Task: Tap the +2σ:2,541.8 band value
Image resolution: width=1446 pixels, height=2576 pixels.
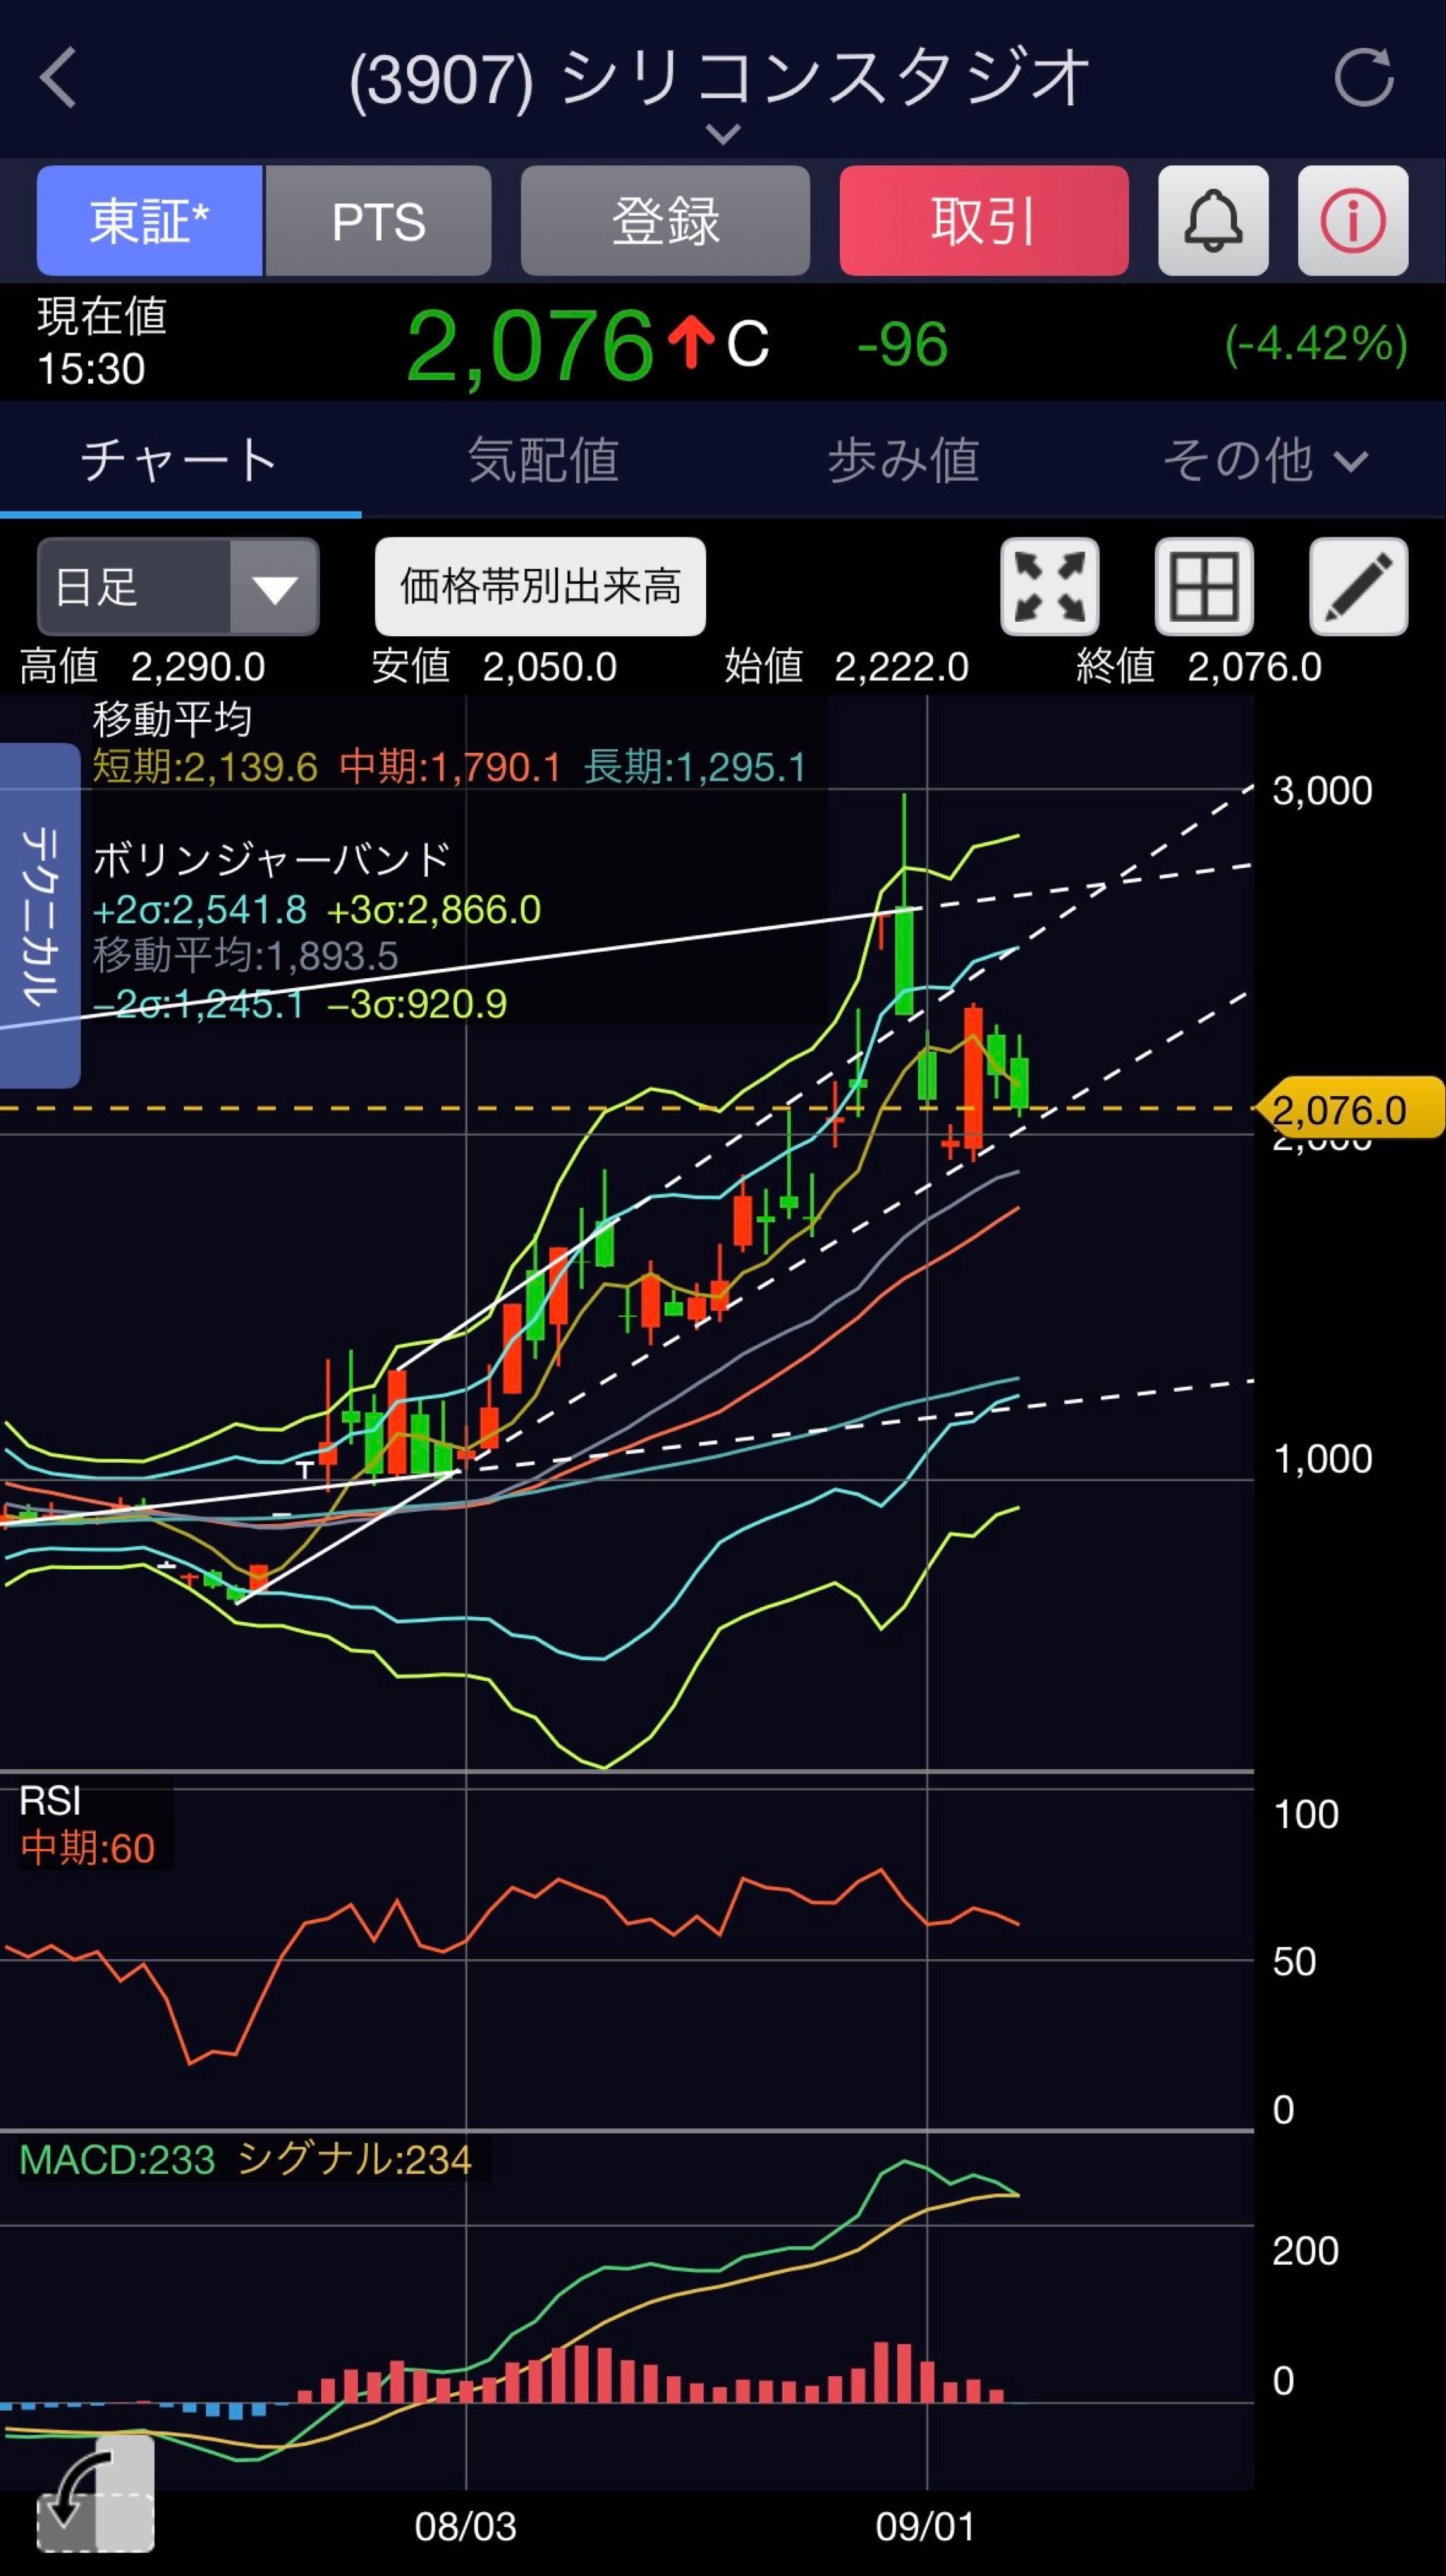Action: [199, 909]
